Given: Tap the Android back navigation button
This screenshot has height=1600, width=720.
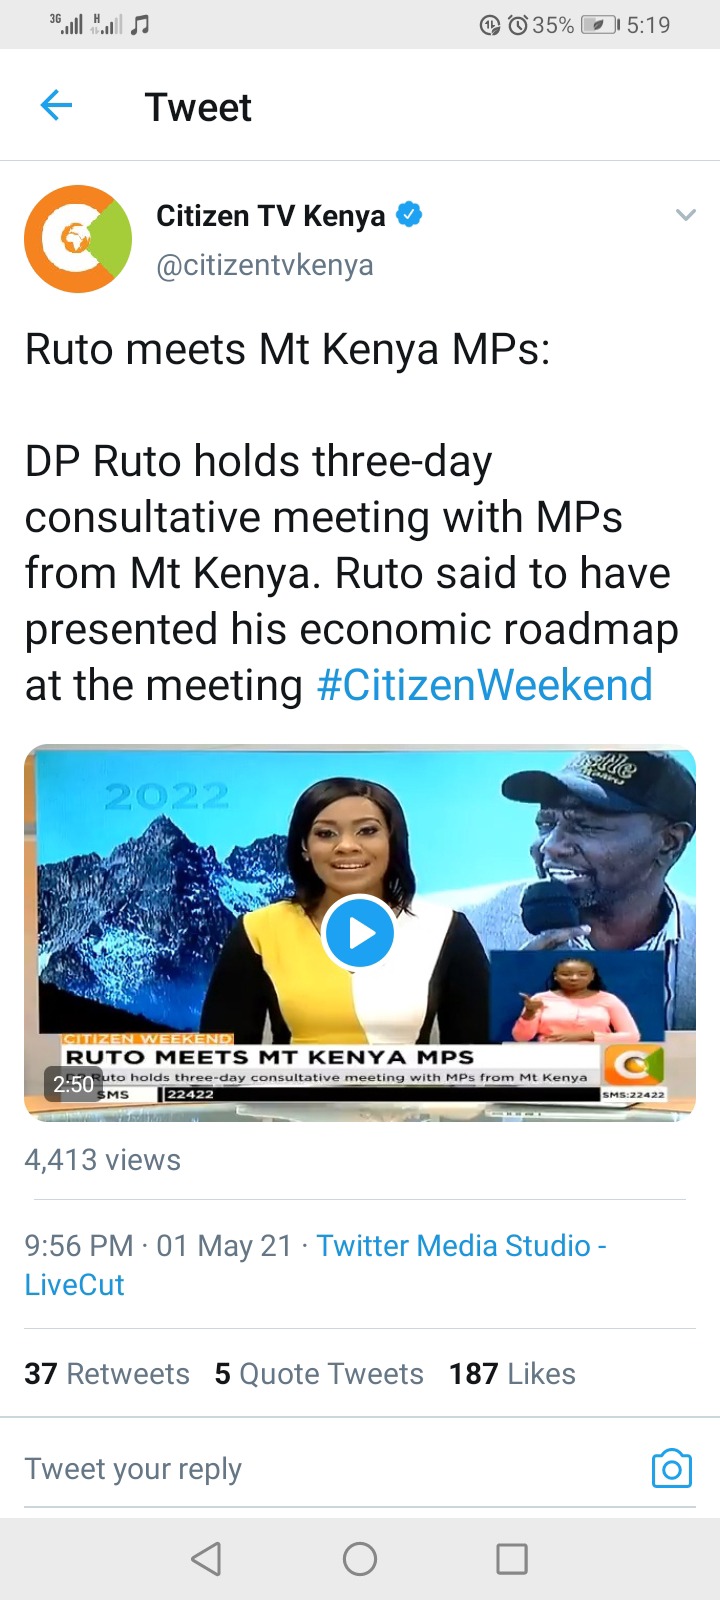Looking at the screenshot, I should coord(206,1558).
